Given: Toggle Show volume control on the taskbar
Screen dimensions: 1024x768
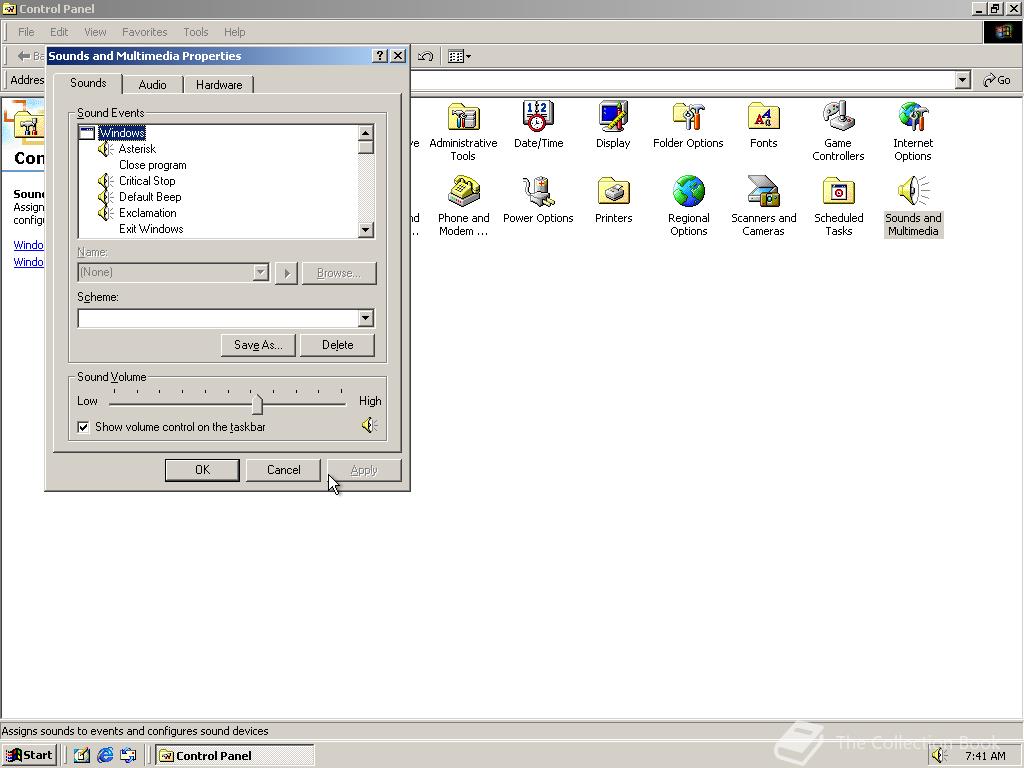Looking at the screenshot, I should pos(83,427).
